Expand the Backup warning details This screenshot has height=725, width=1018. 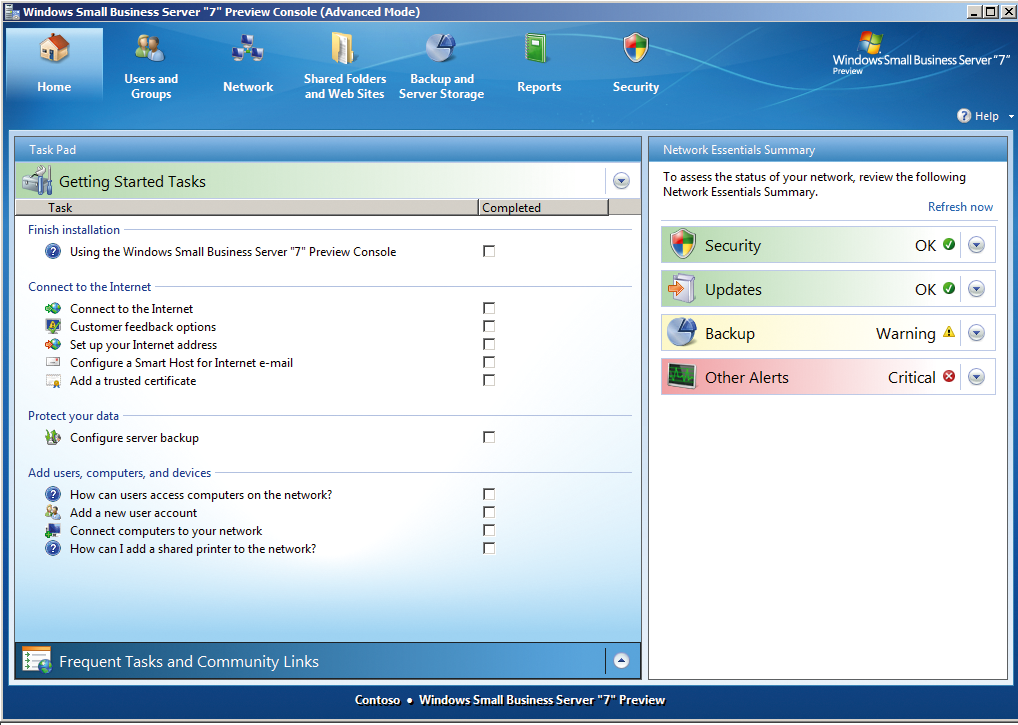click(976, 333)
